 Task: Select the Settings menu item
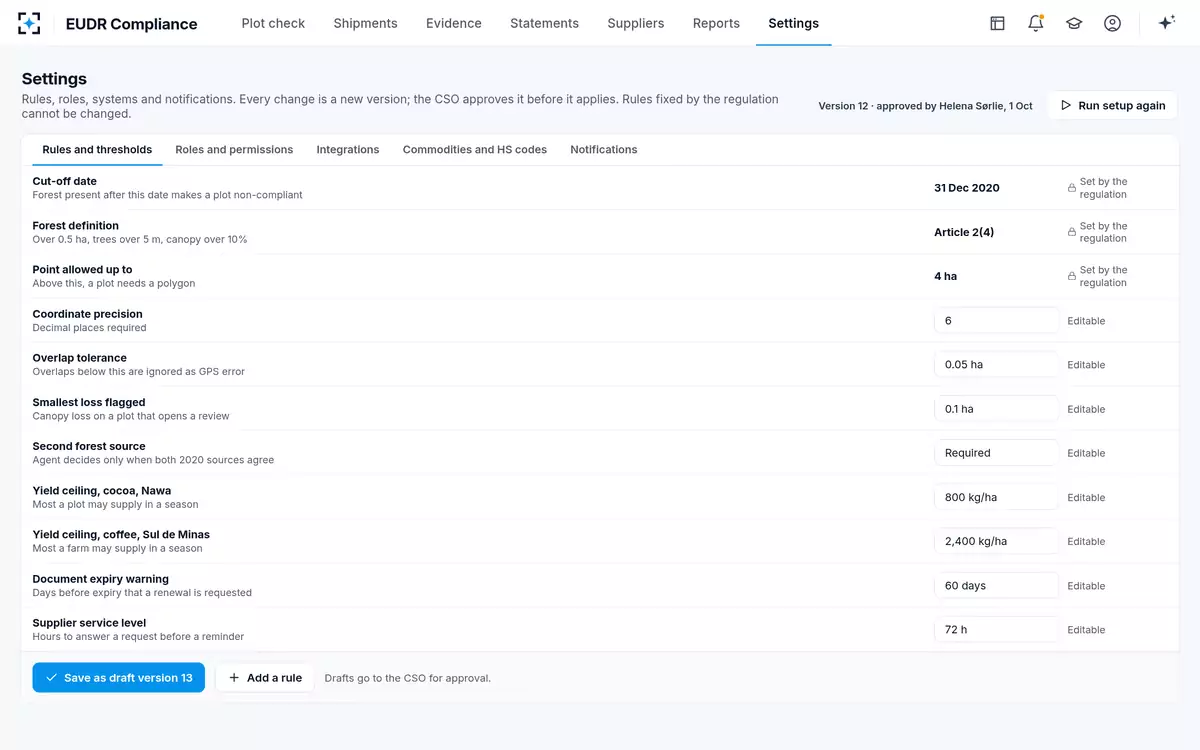coord(793,23)
